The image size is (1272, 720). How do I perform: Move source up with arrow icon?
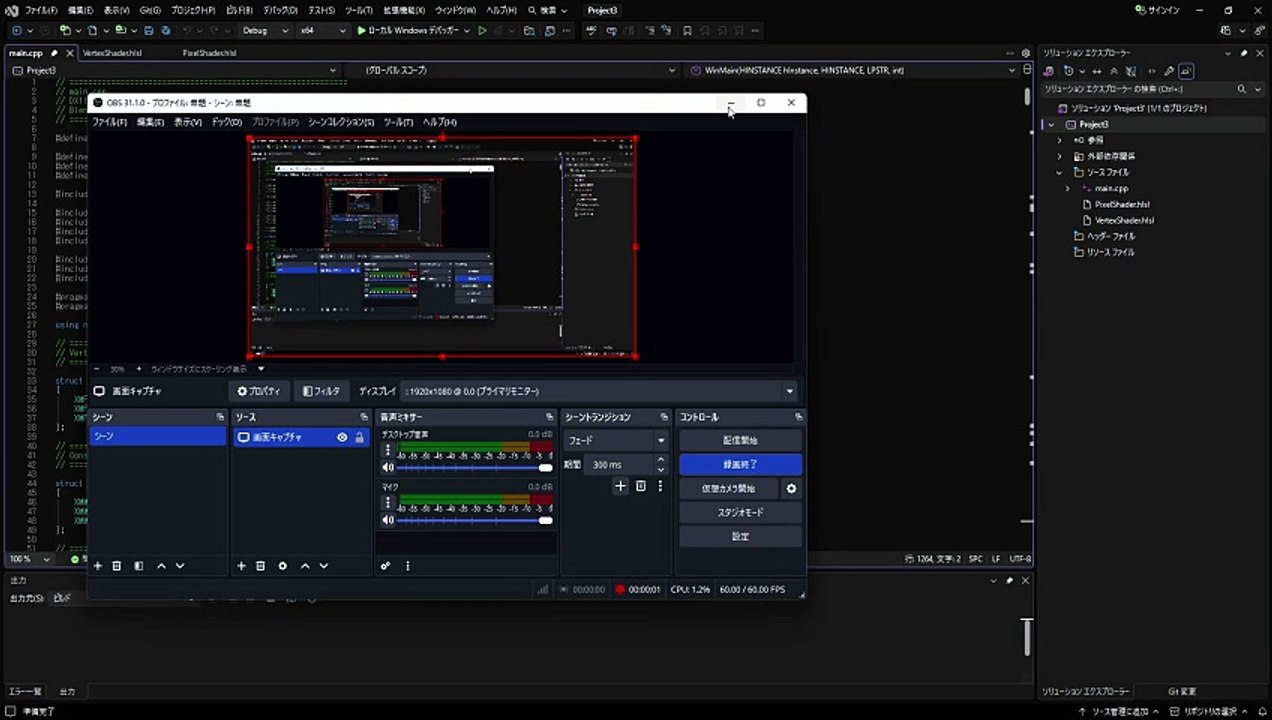tap(305, 566)
